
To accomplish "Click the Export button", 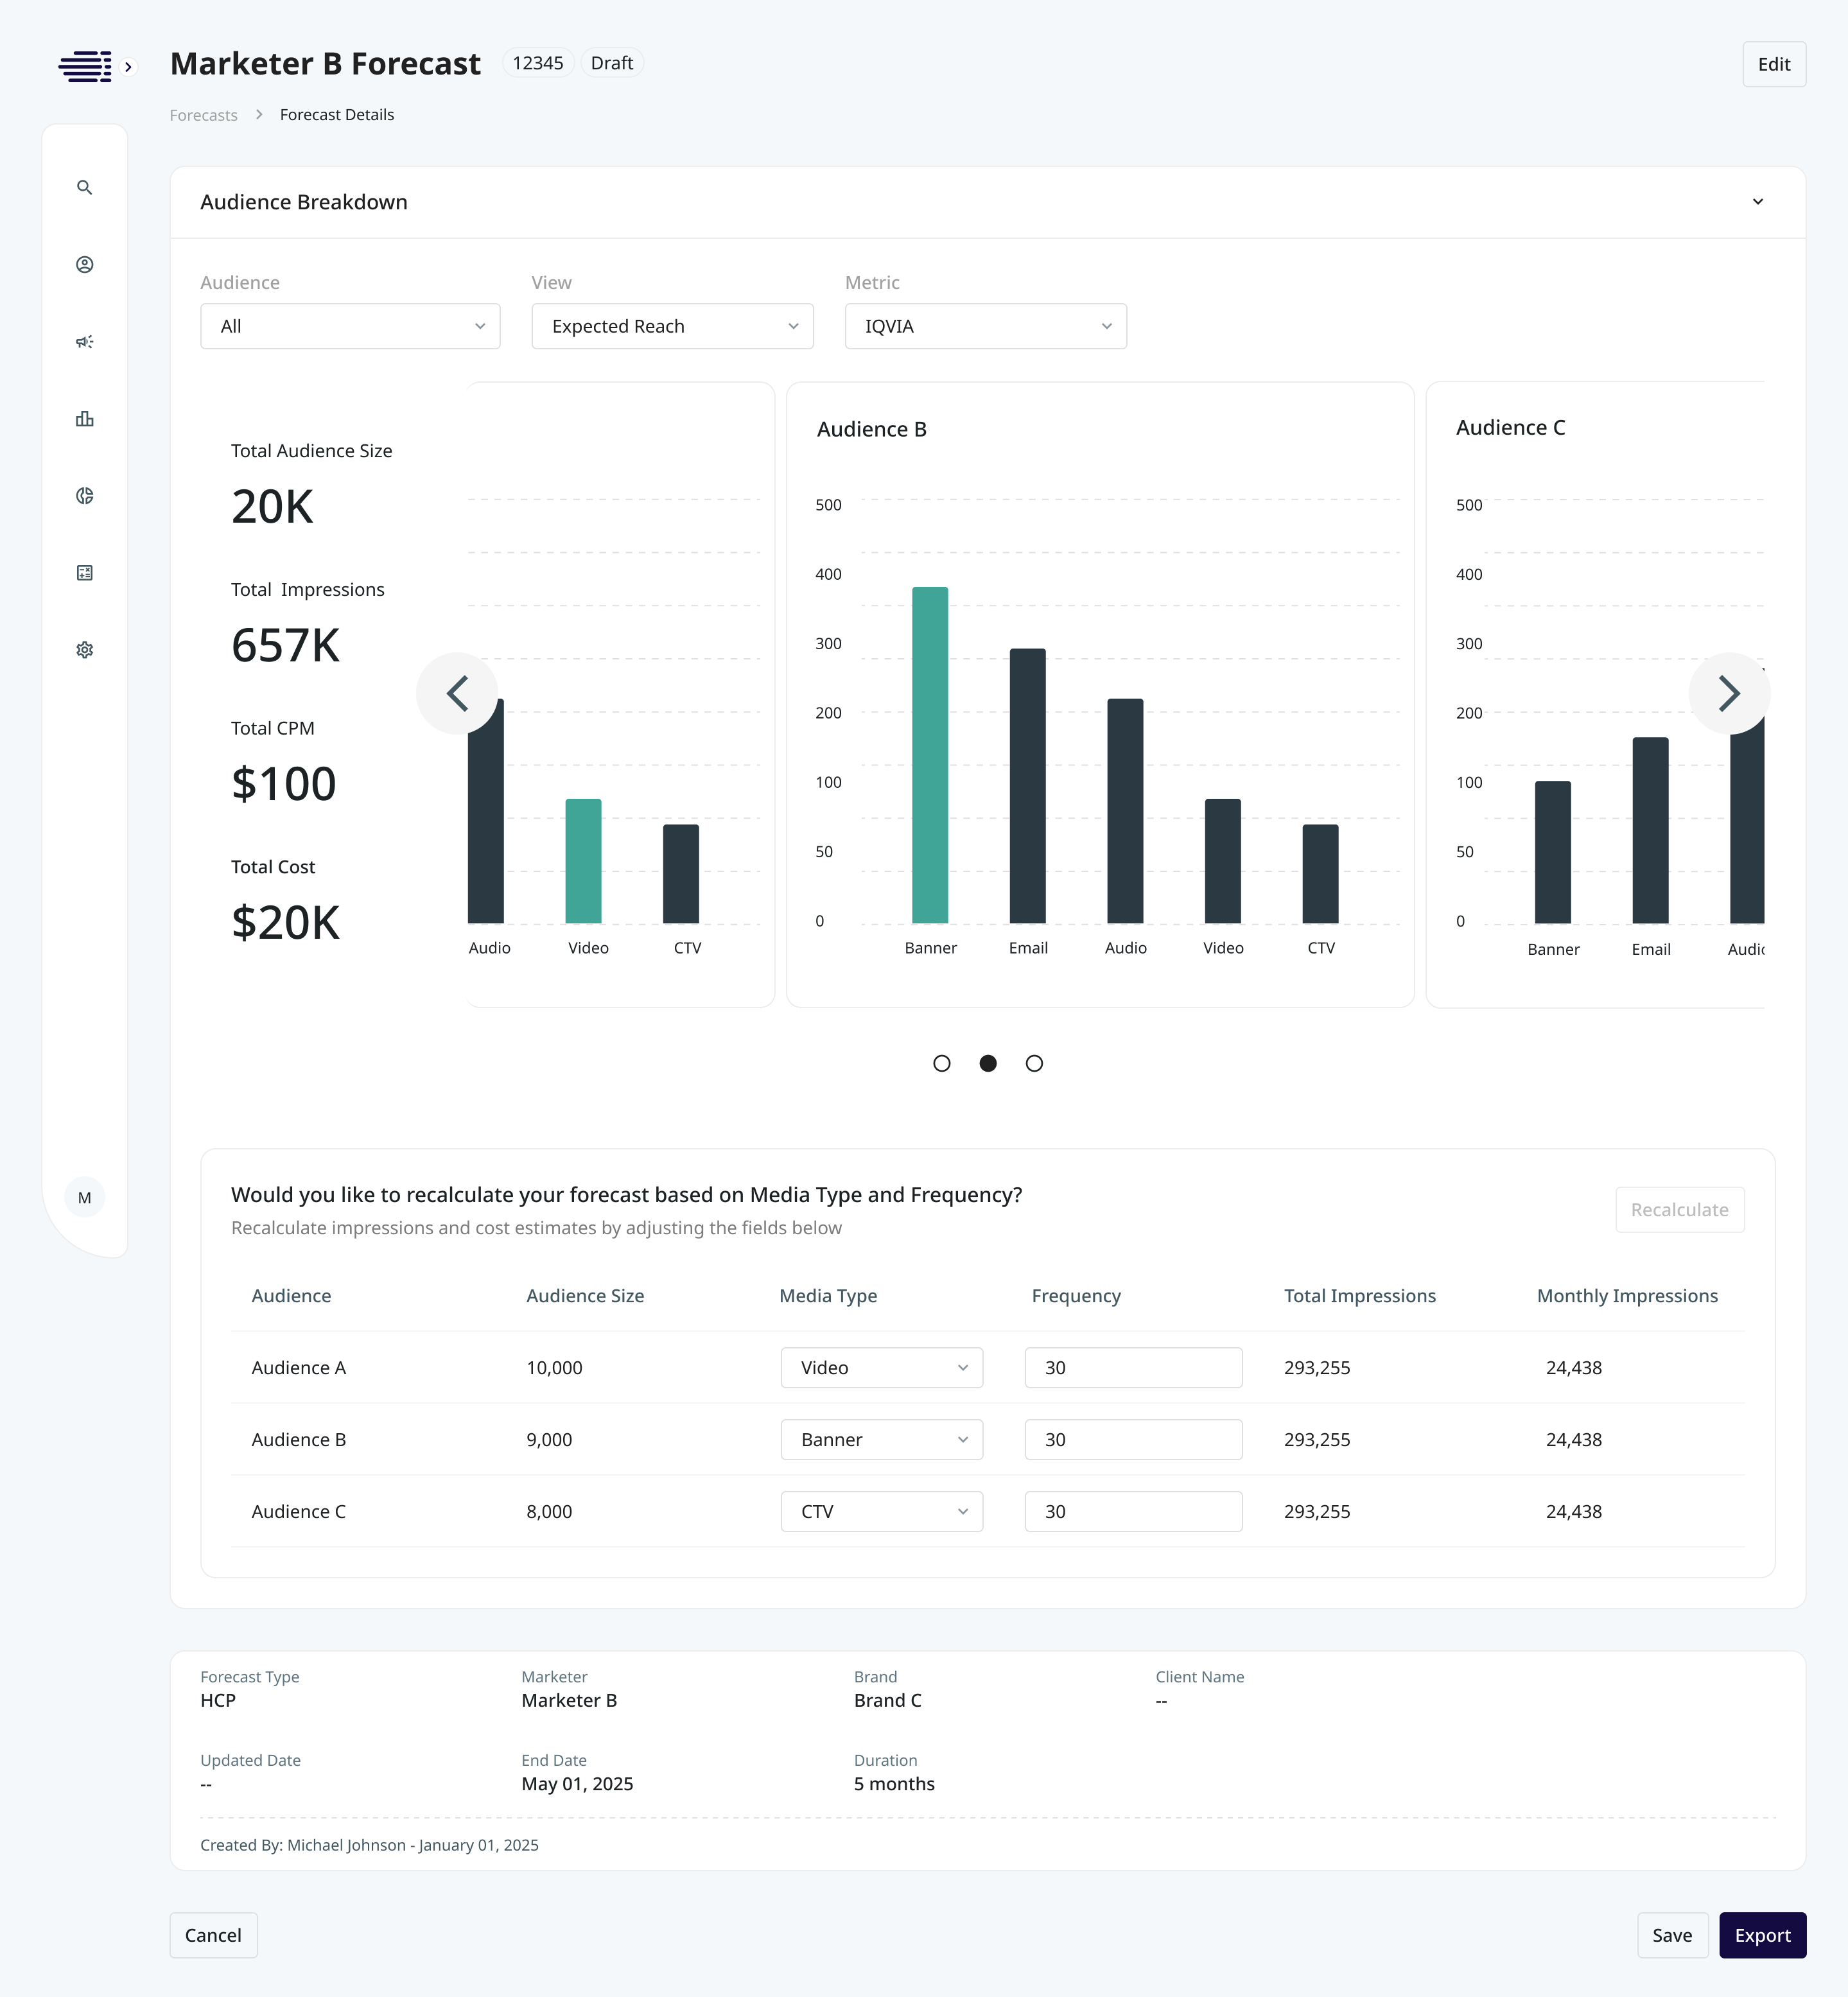I will pos(1762,1935).
